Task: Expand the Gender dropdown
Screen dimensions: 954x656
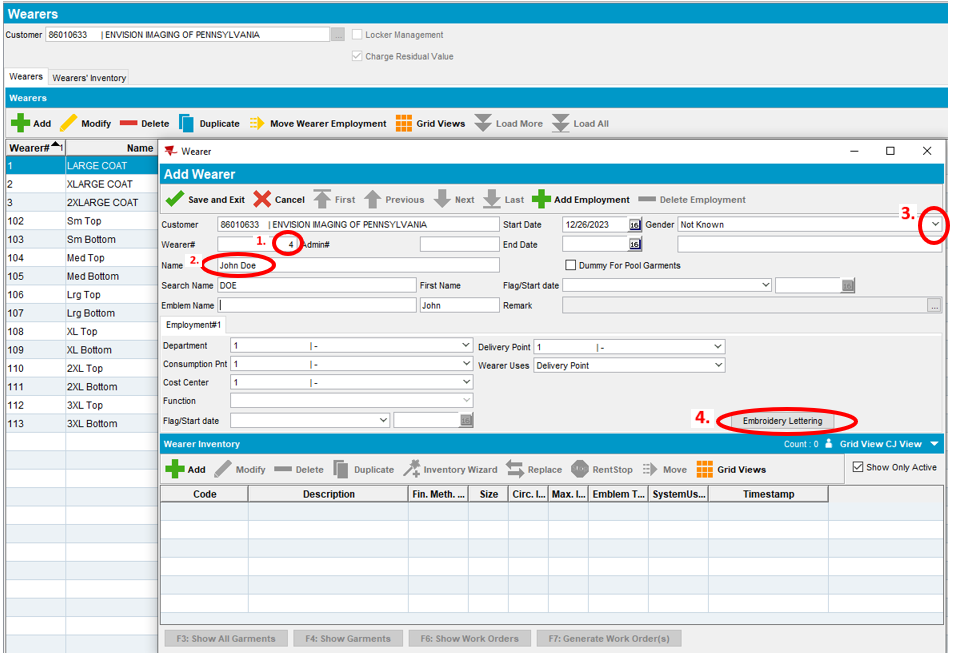Action: 934,225
